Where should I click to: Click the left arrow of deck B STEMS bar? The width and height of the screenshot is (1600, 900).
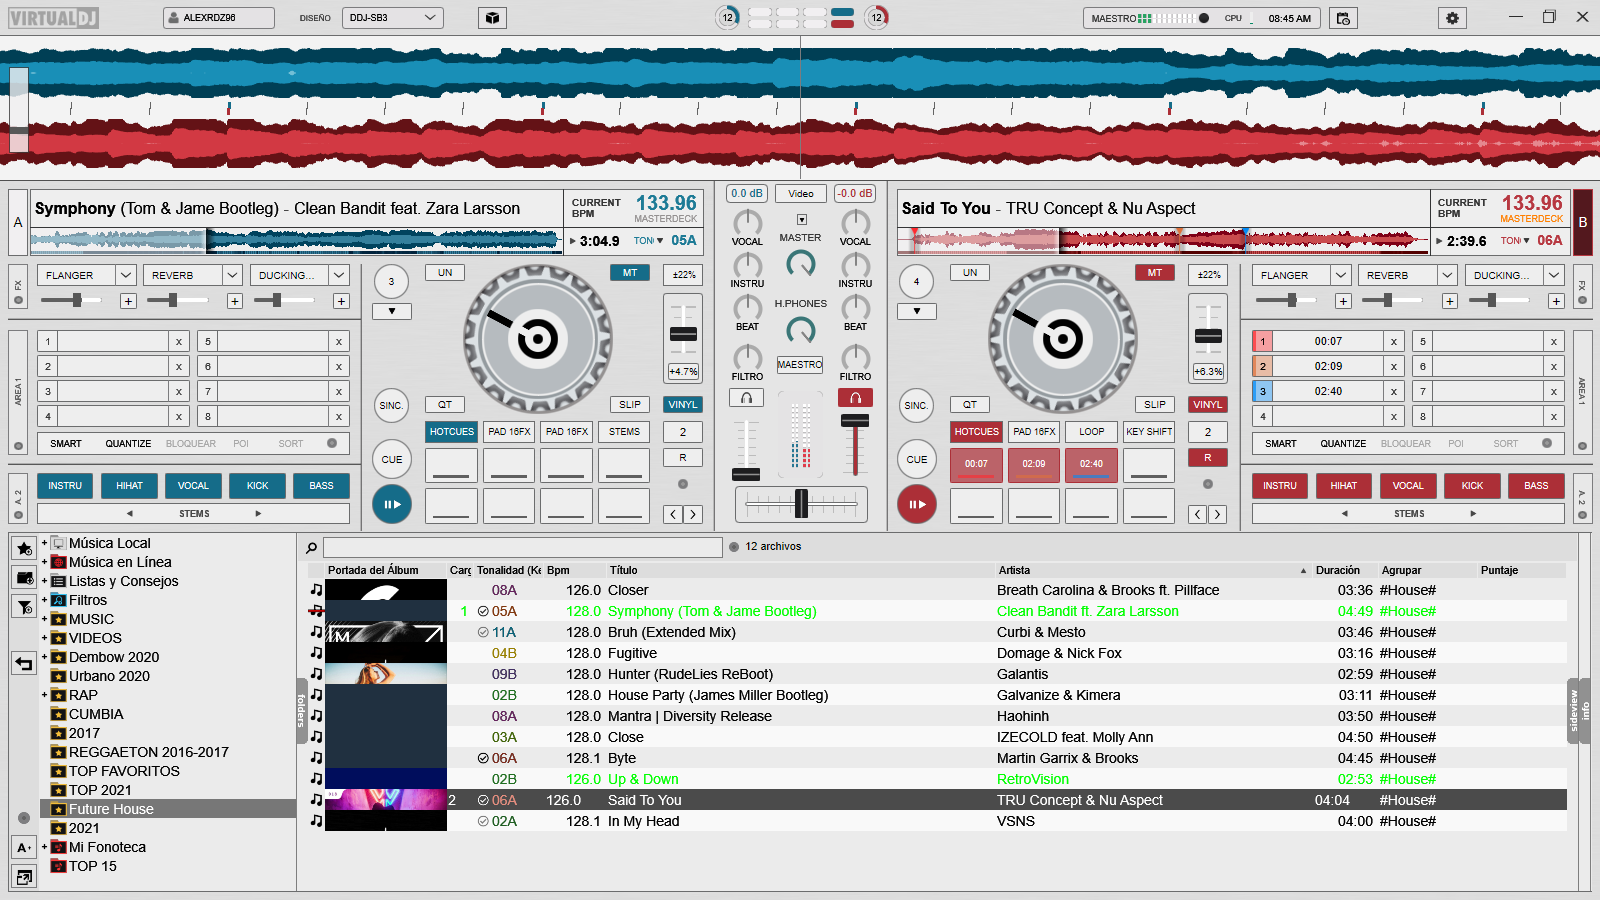[x=1345, y=514]
